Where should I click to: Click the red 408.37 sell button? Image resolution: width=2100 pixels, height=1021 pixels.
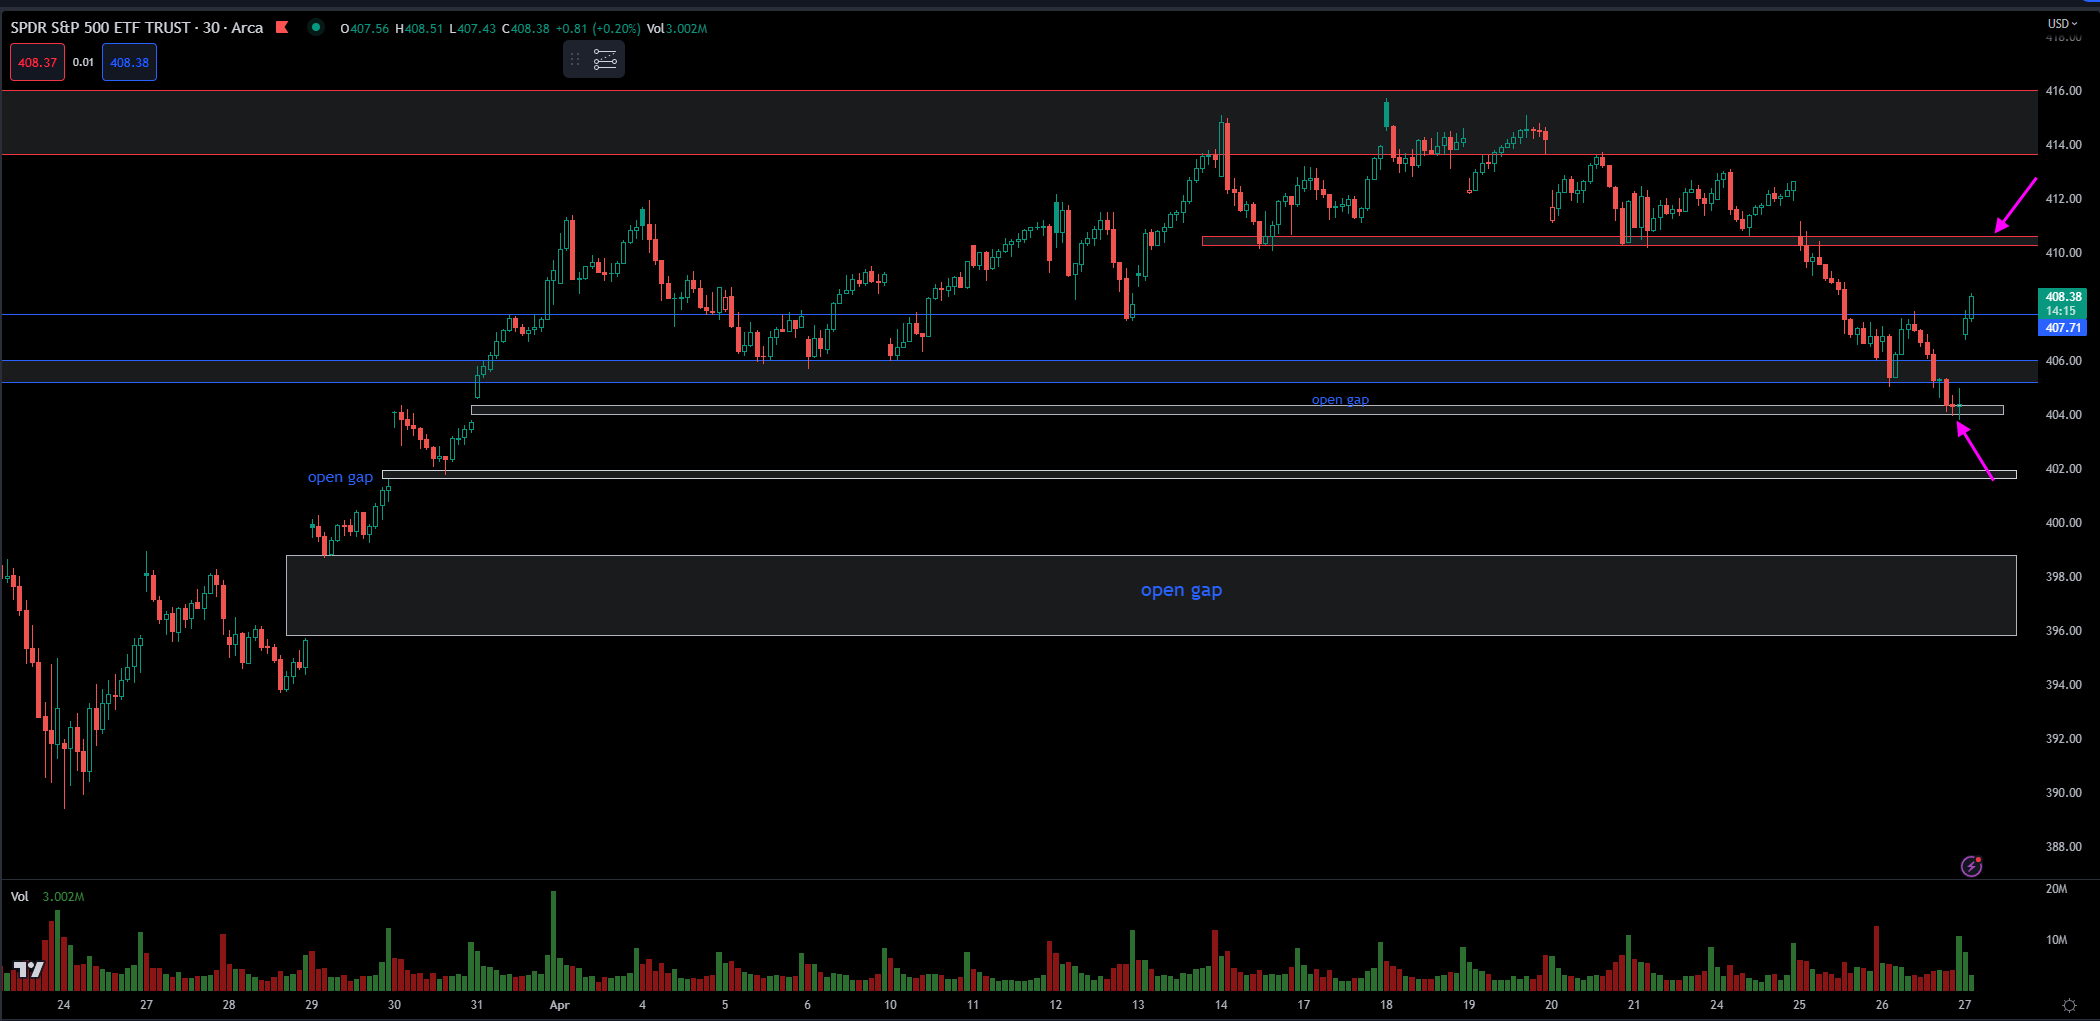37,62
